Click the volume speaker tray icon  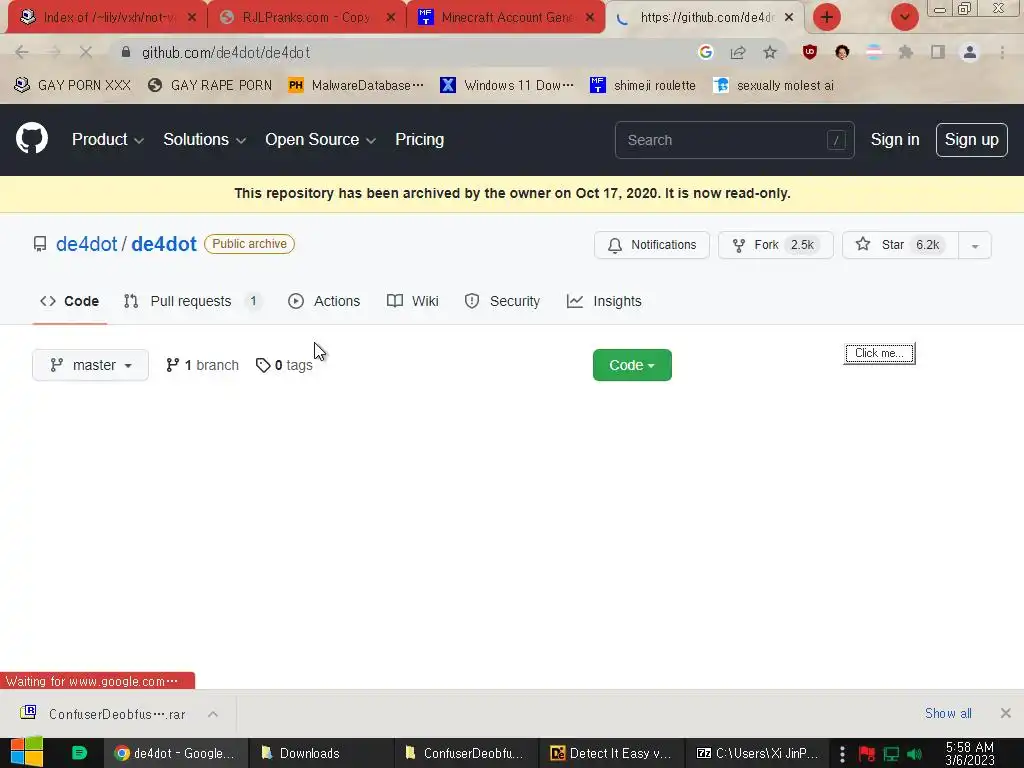pos(914,754)
